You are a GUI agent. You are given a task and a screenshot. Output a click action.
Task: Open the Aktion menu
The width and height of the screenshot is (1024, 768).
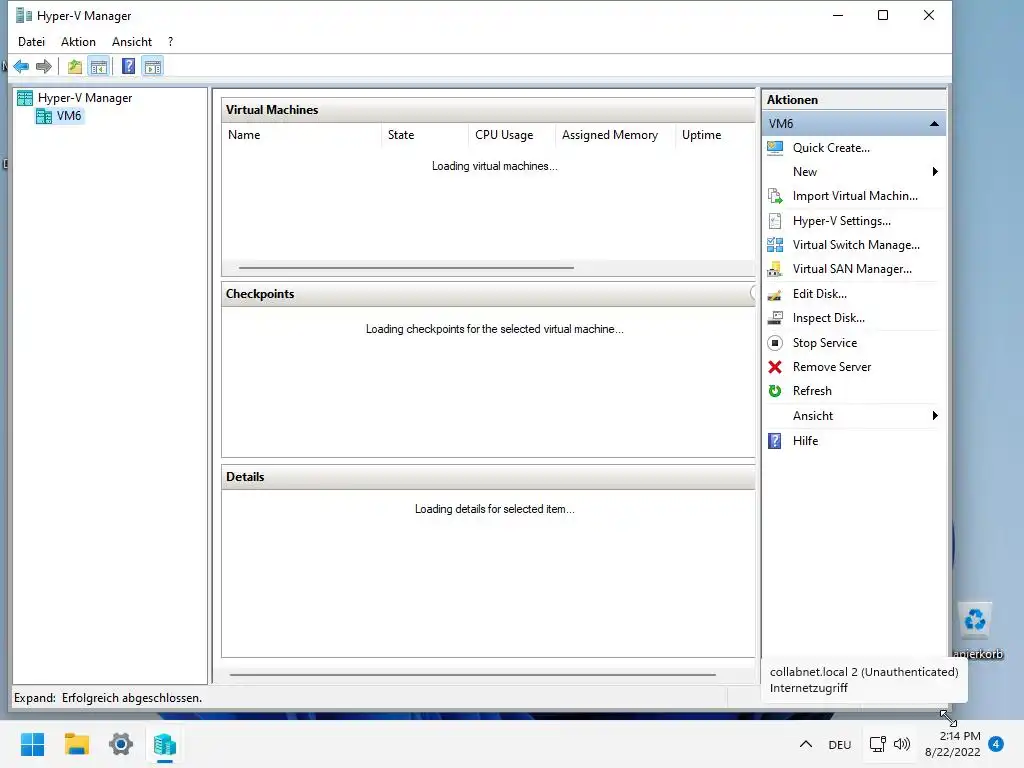(78, 42)
